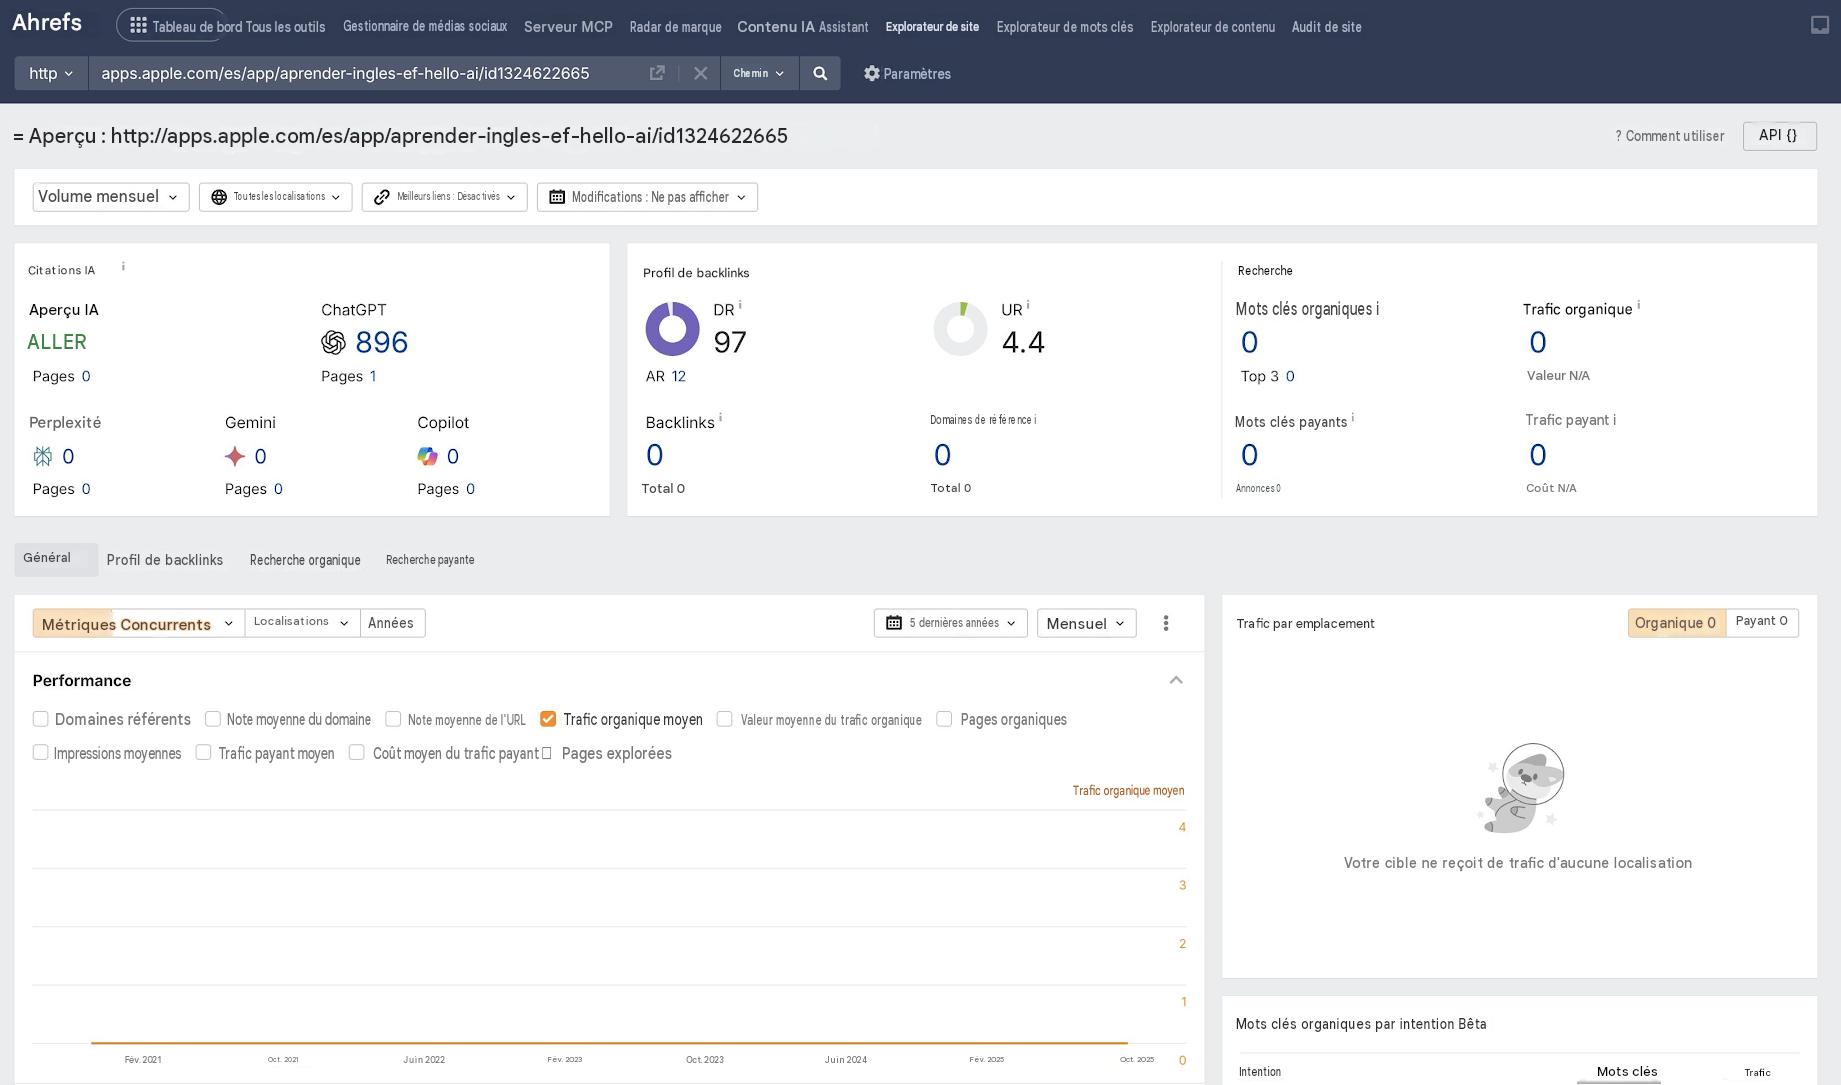1841x1085 pixels.
Task: Open Modifications : Ne pas afficher dropdown
Action: point(647,197)
